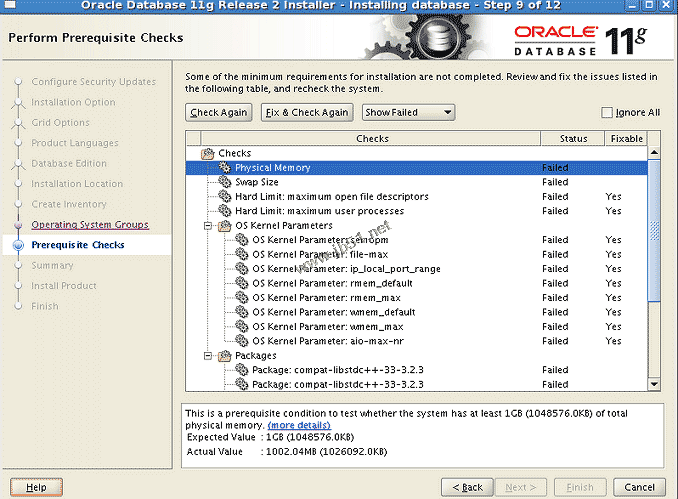
Task: Enable the Ignore All checkbox
Action: (607, 112)
